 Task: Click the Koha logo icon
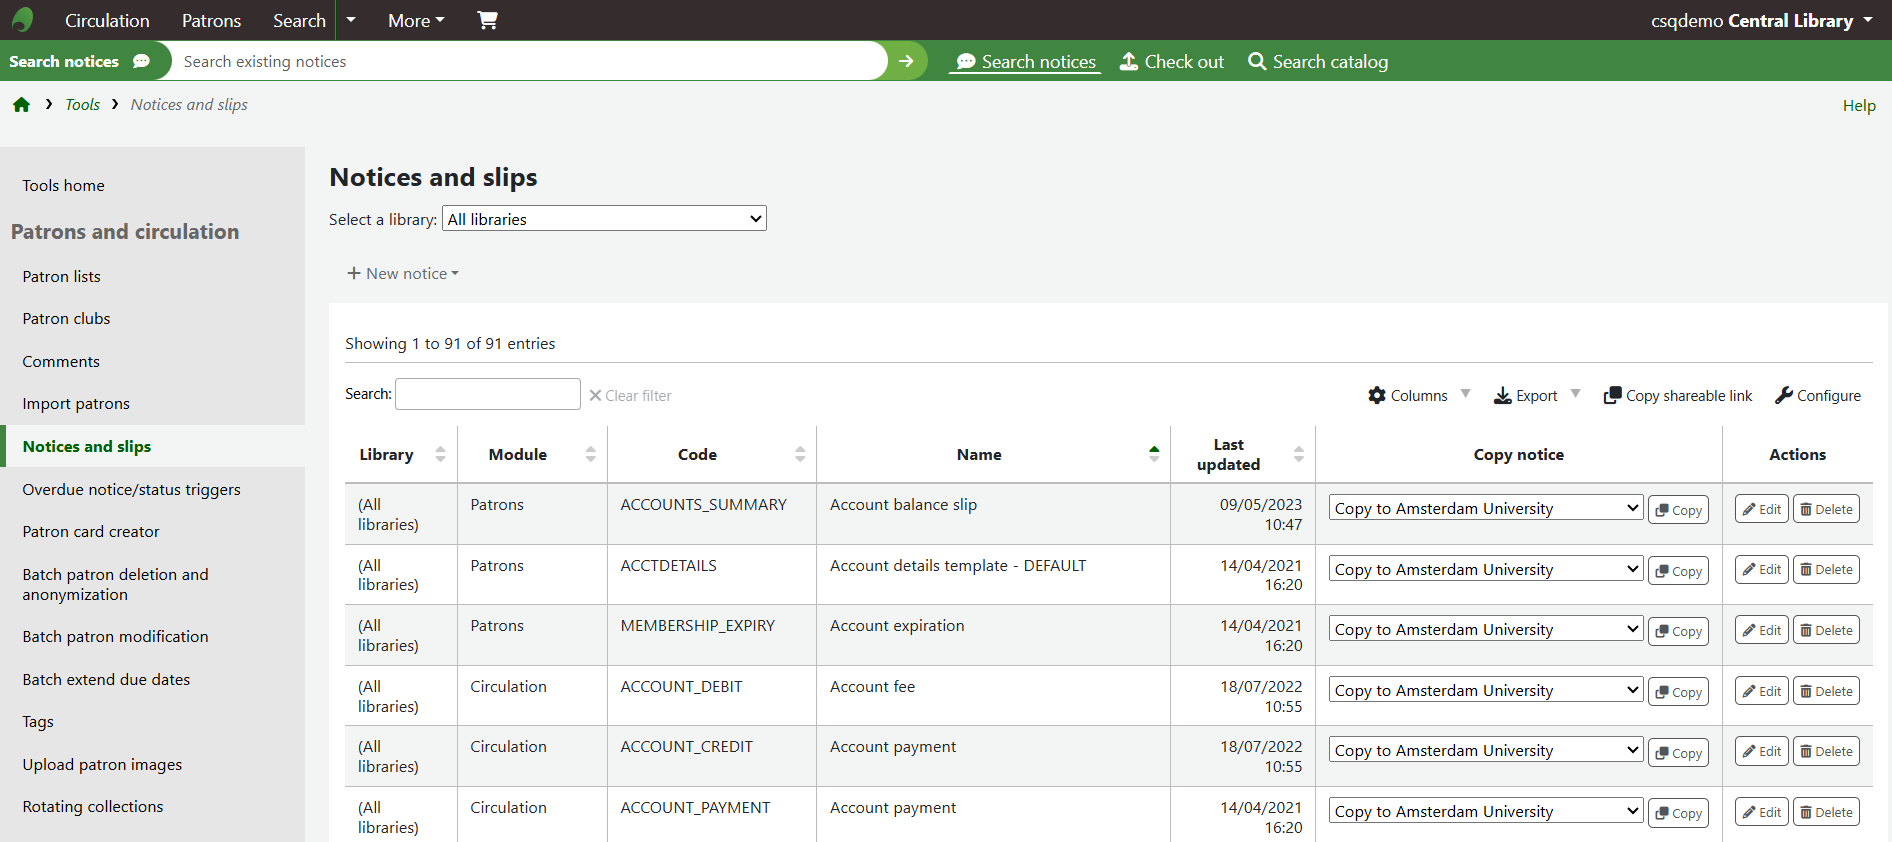pyautogui.click(x=22, y=20)
